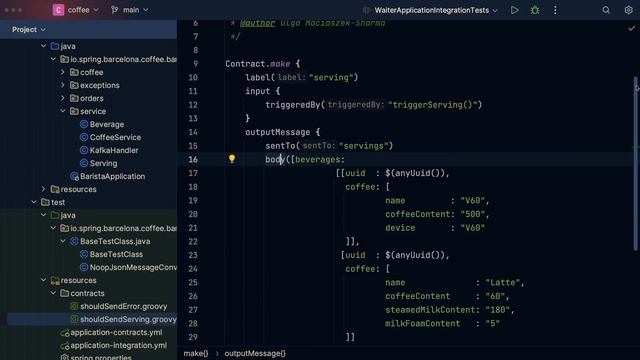This screenshot has height=360, width=640.
Task: Click the beverages key on line 16
Action: 317,160
